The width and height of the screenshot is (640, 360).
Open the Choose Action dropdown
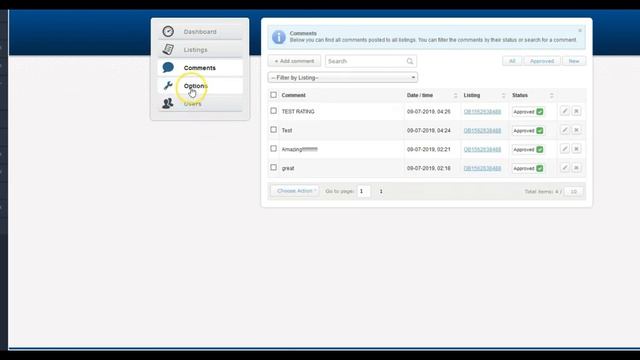click(x=295, y=191)
